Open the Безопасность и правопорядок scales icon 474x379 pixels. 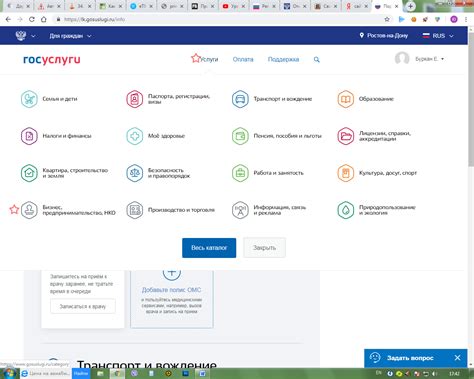(x=134, y=173)
